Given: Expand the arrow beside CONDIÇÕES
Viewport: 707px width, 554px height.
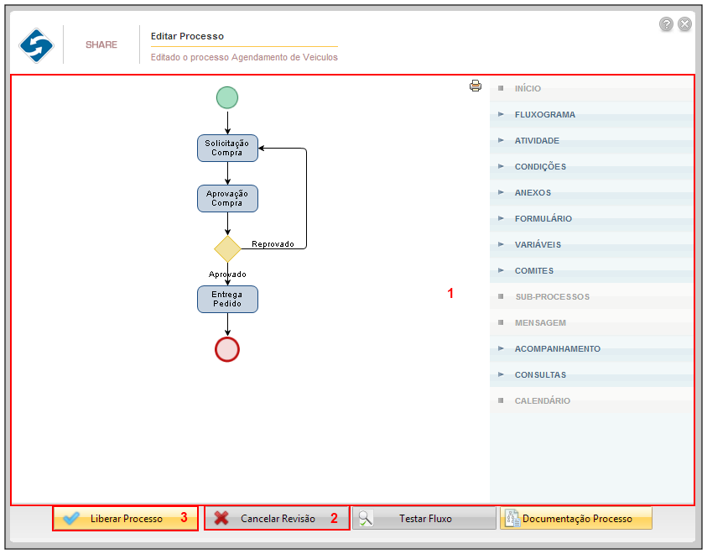Looking at the screenshot, I should 500,166.
